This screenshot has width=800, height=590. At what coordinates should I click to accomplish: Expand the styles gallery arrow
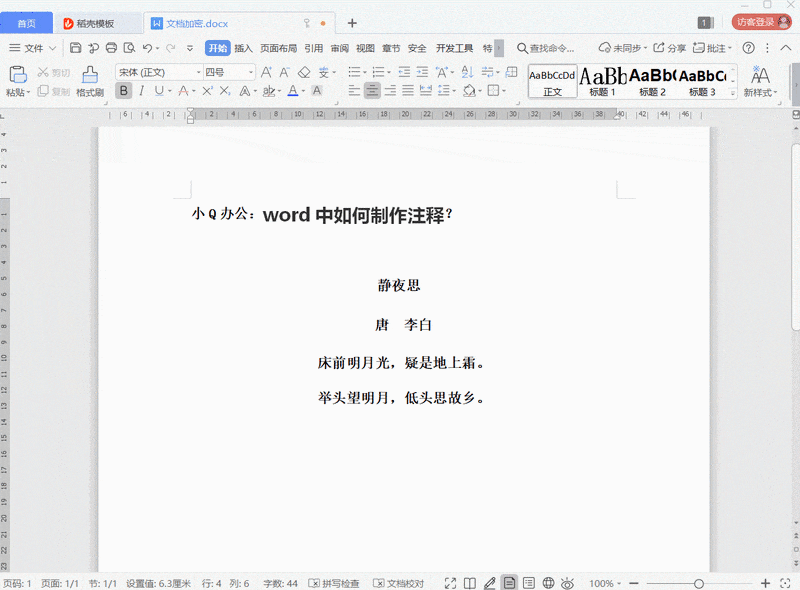[x=733, y=93]
